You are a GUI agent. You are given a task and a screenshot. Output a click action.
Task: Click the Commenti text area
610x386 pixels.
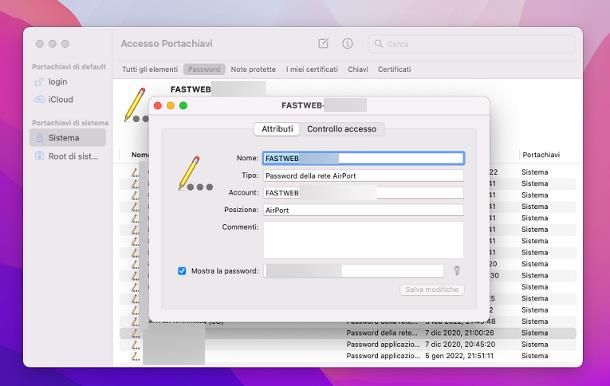(363, 240)
